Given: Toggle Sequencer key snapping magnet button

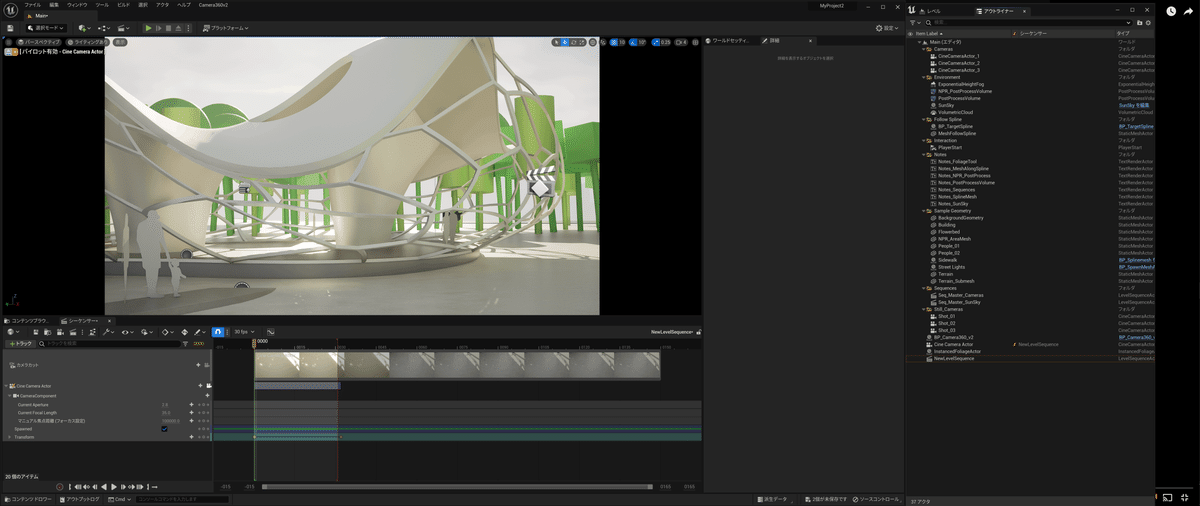Looking at the screenshot, I should [x=218, y=332].
